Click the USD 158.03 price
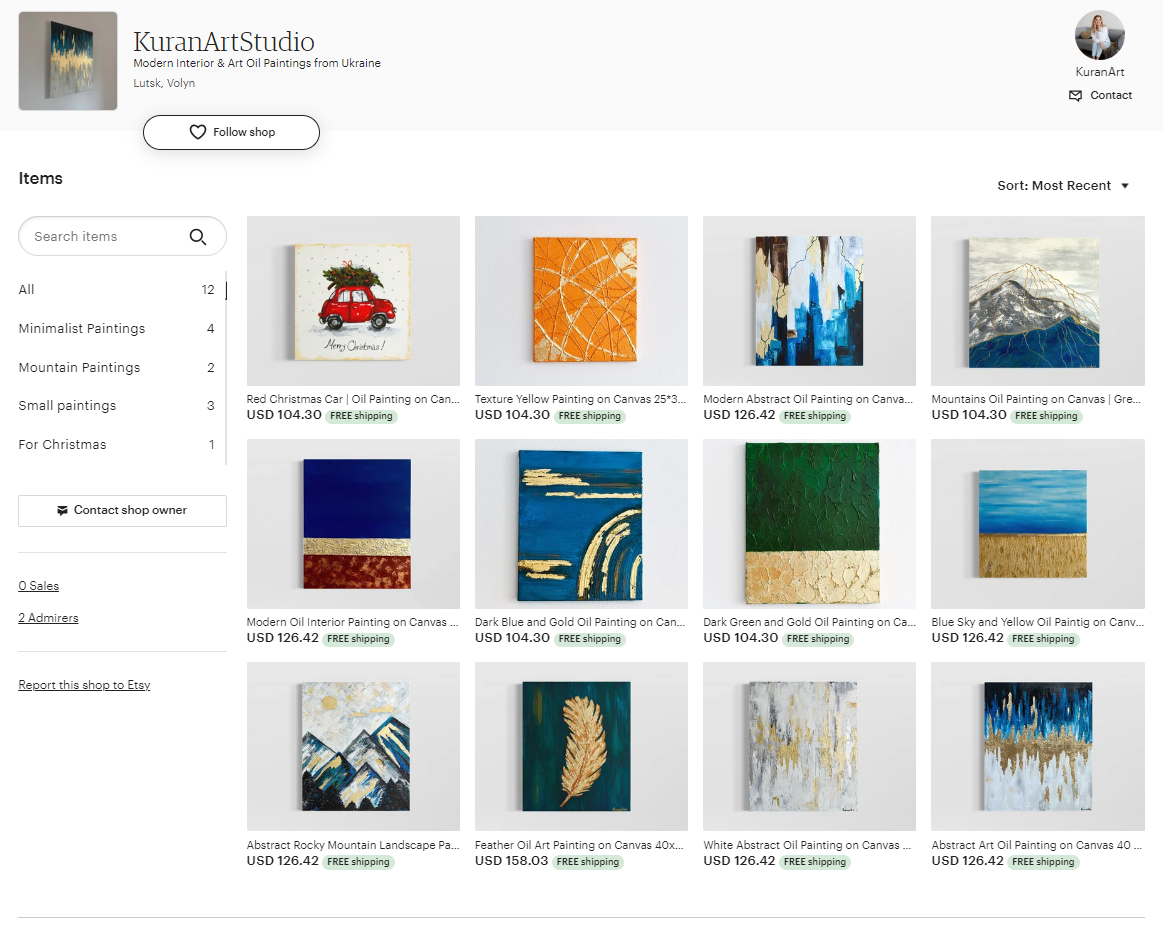Image resolution: width=1163 pixels, height=931 pixels. pos(512,861)
